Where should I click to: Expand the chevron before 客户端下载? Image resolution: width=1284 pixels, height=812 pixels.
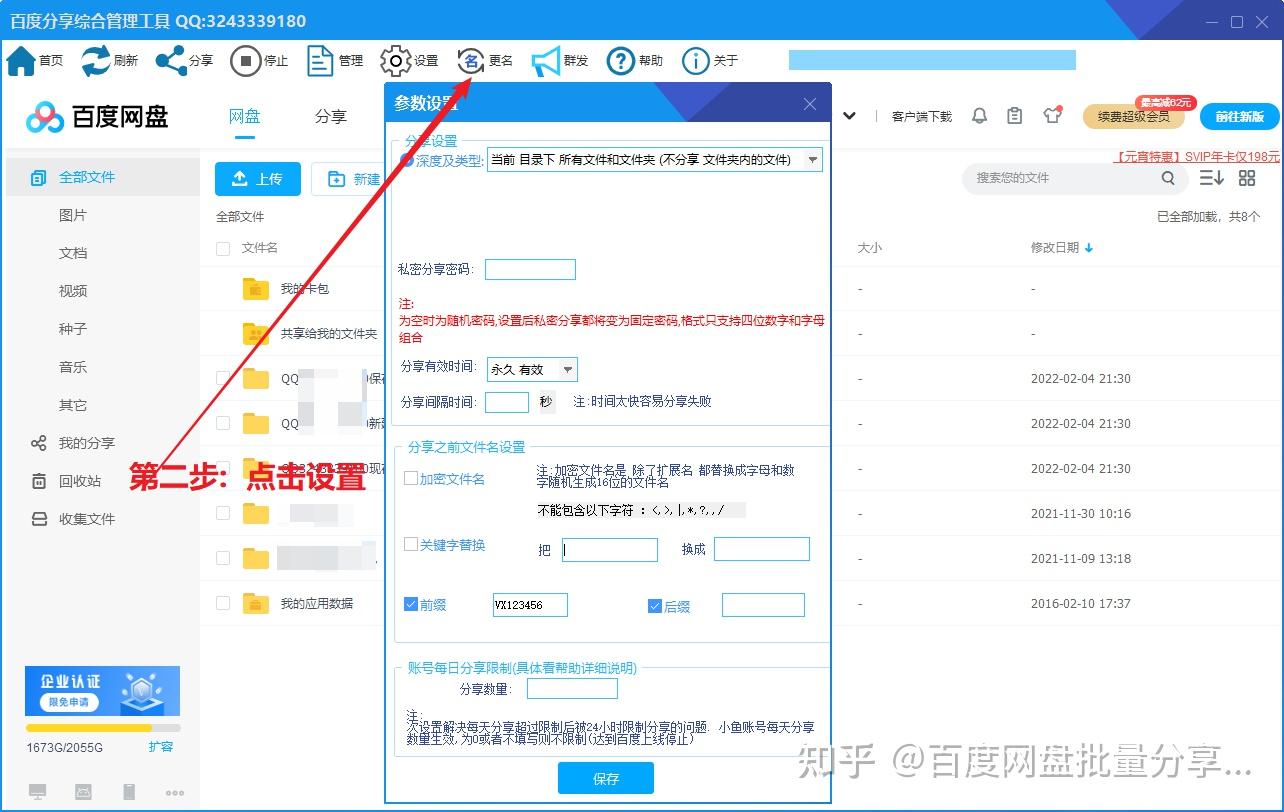point(850,116)
